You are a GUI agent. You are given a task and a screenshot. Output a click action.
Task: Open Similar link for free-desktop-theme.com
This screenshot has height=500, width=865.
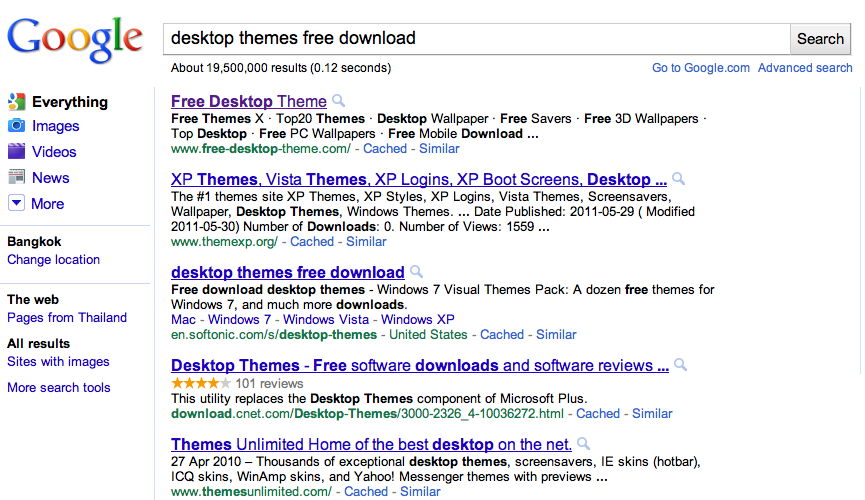point(439,149)
